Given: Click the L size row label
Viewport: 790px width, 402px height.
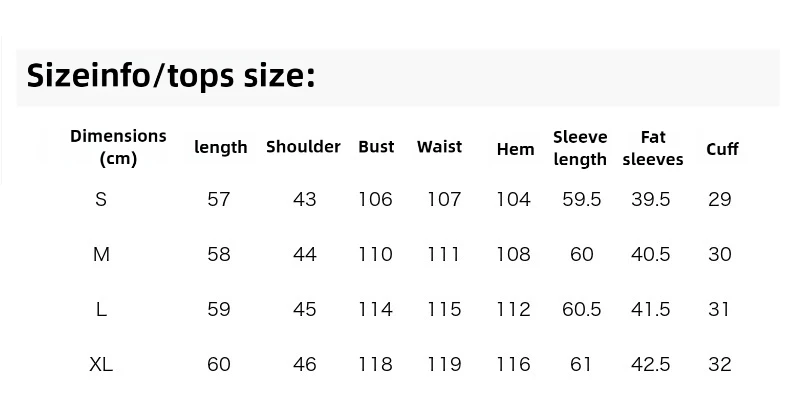Looking at the screenshot, I should (x=101, y=309).
